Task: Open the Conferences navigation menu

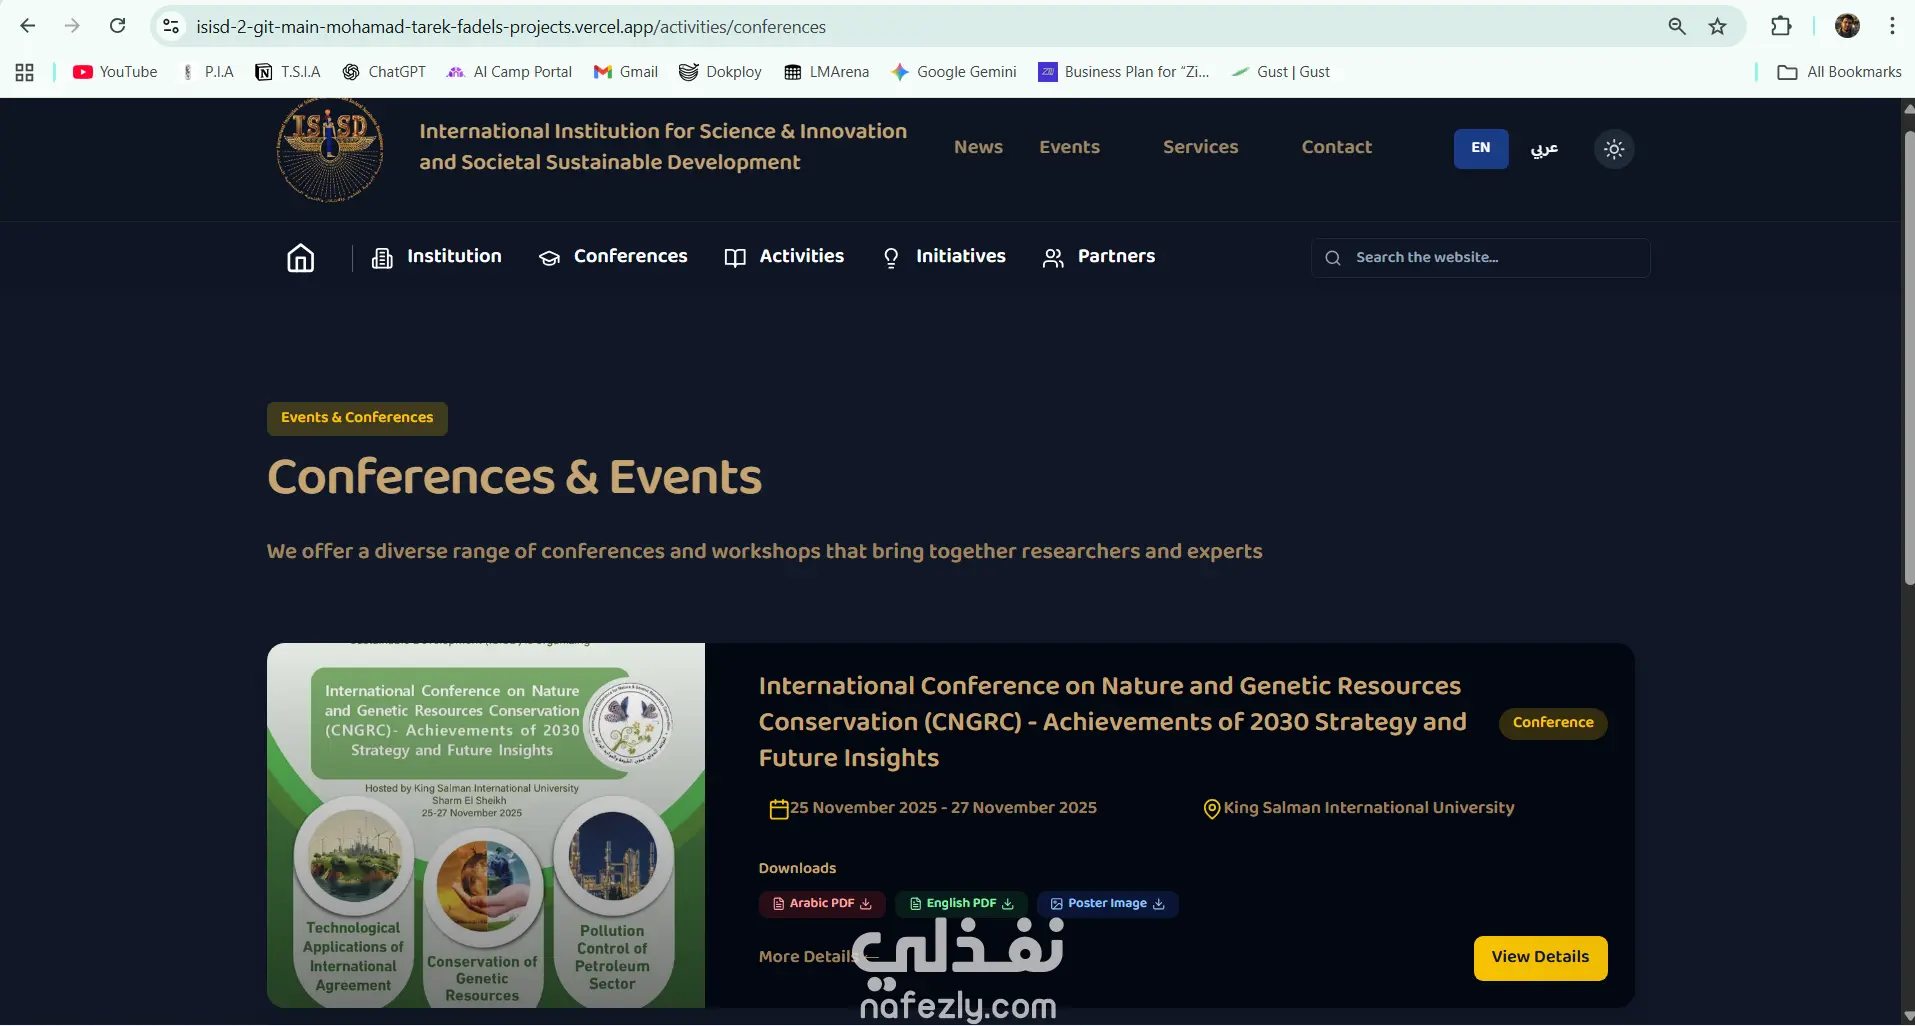Action: (x=613, y=257)
